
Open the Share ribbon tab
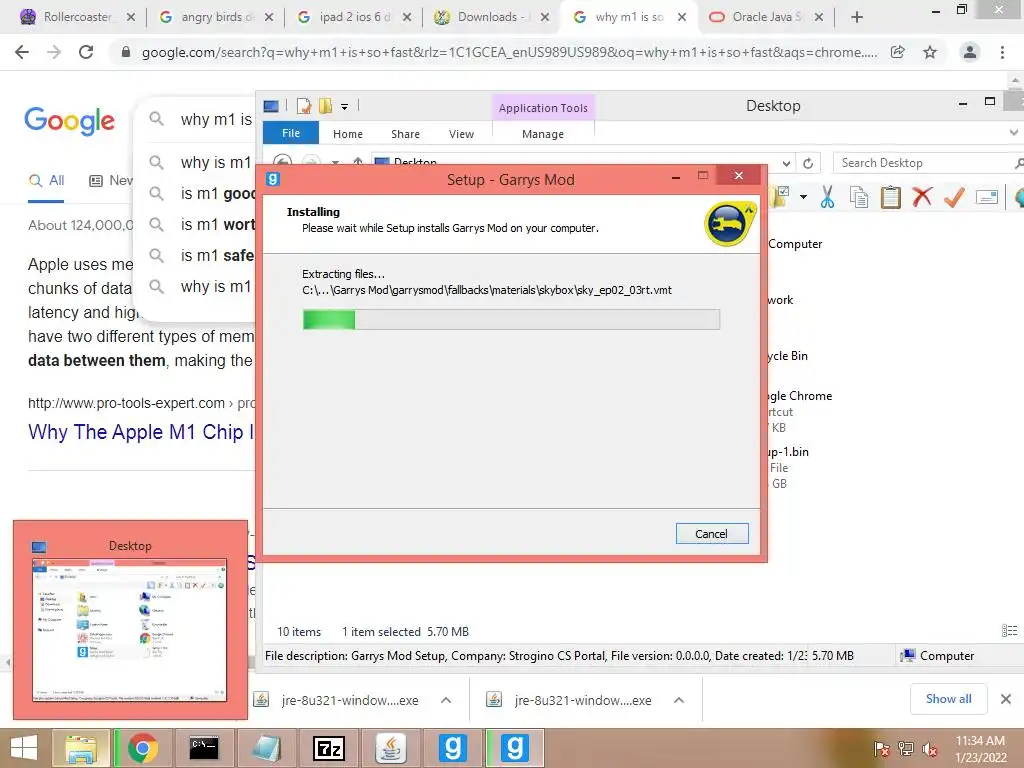405,134
